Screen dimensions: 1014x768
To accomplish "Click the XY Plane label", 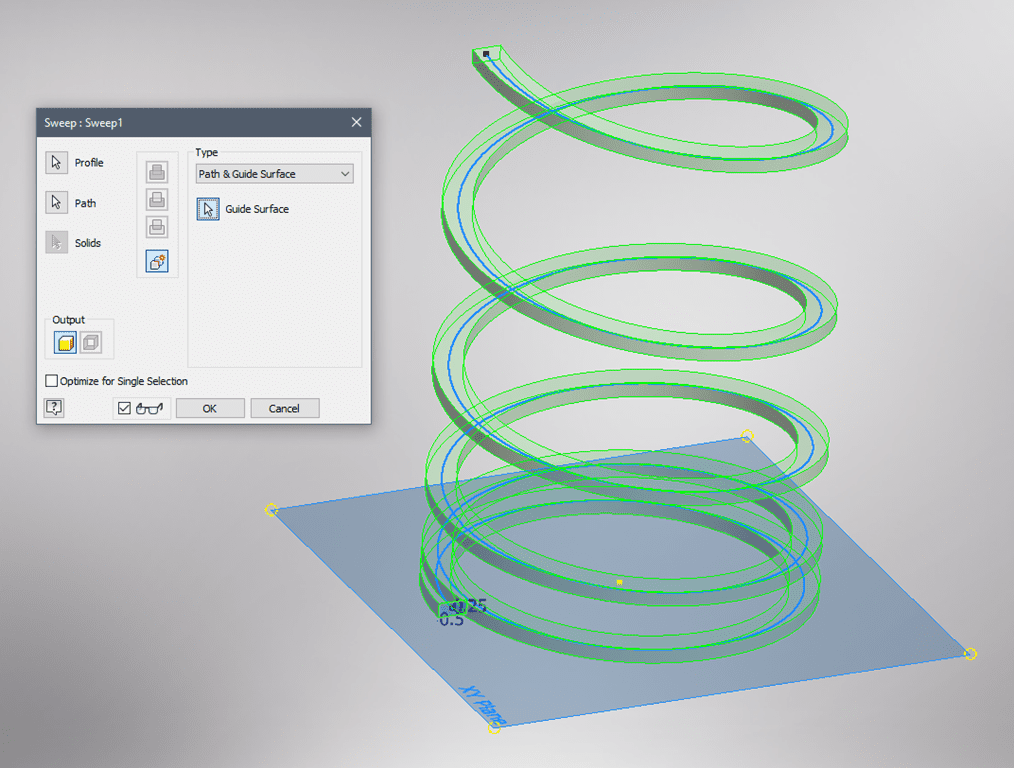I will pyautogui.click(x=483, y=704).
